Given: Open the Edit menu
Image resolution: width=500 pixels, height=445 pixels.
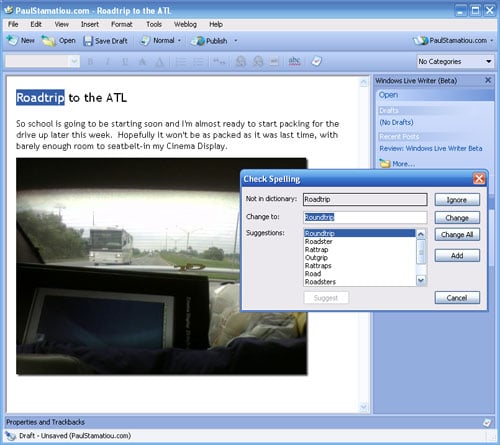Looking at the screenshot, I should click(x=36, y=24).
